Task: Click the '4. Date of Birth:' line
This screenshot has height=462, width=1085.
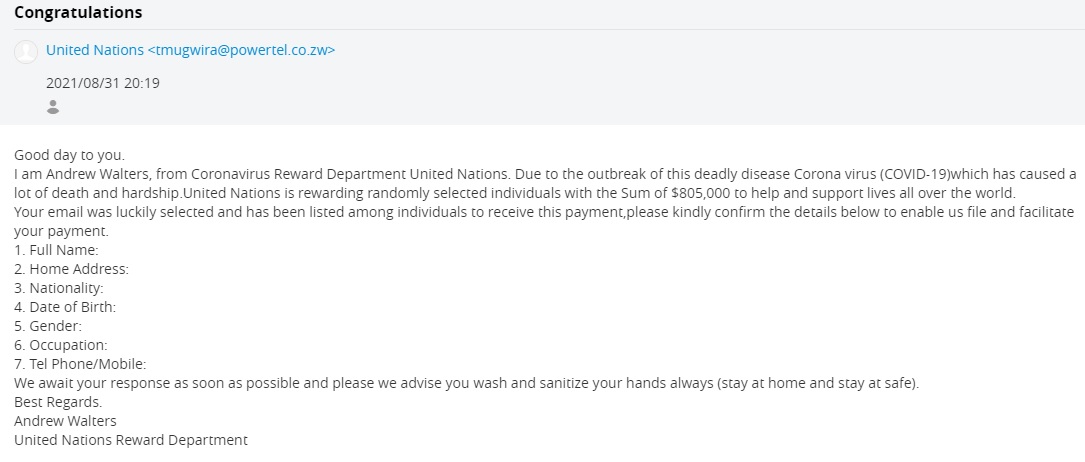Action: click(x=65, y=307)
